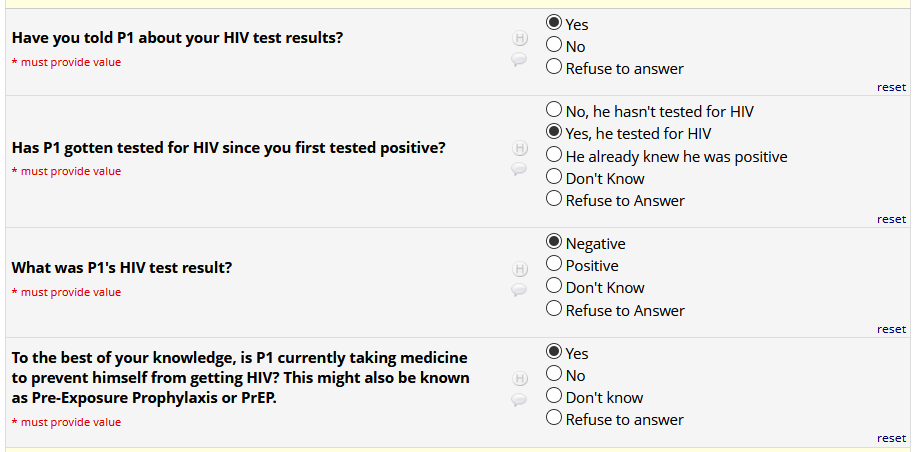Viewport: 915px width, 452px height.
Task: Choose 'Refuse to answer' for telling P1 results
Action: (554, 68)
